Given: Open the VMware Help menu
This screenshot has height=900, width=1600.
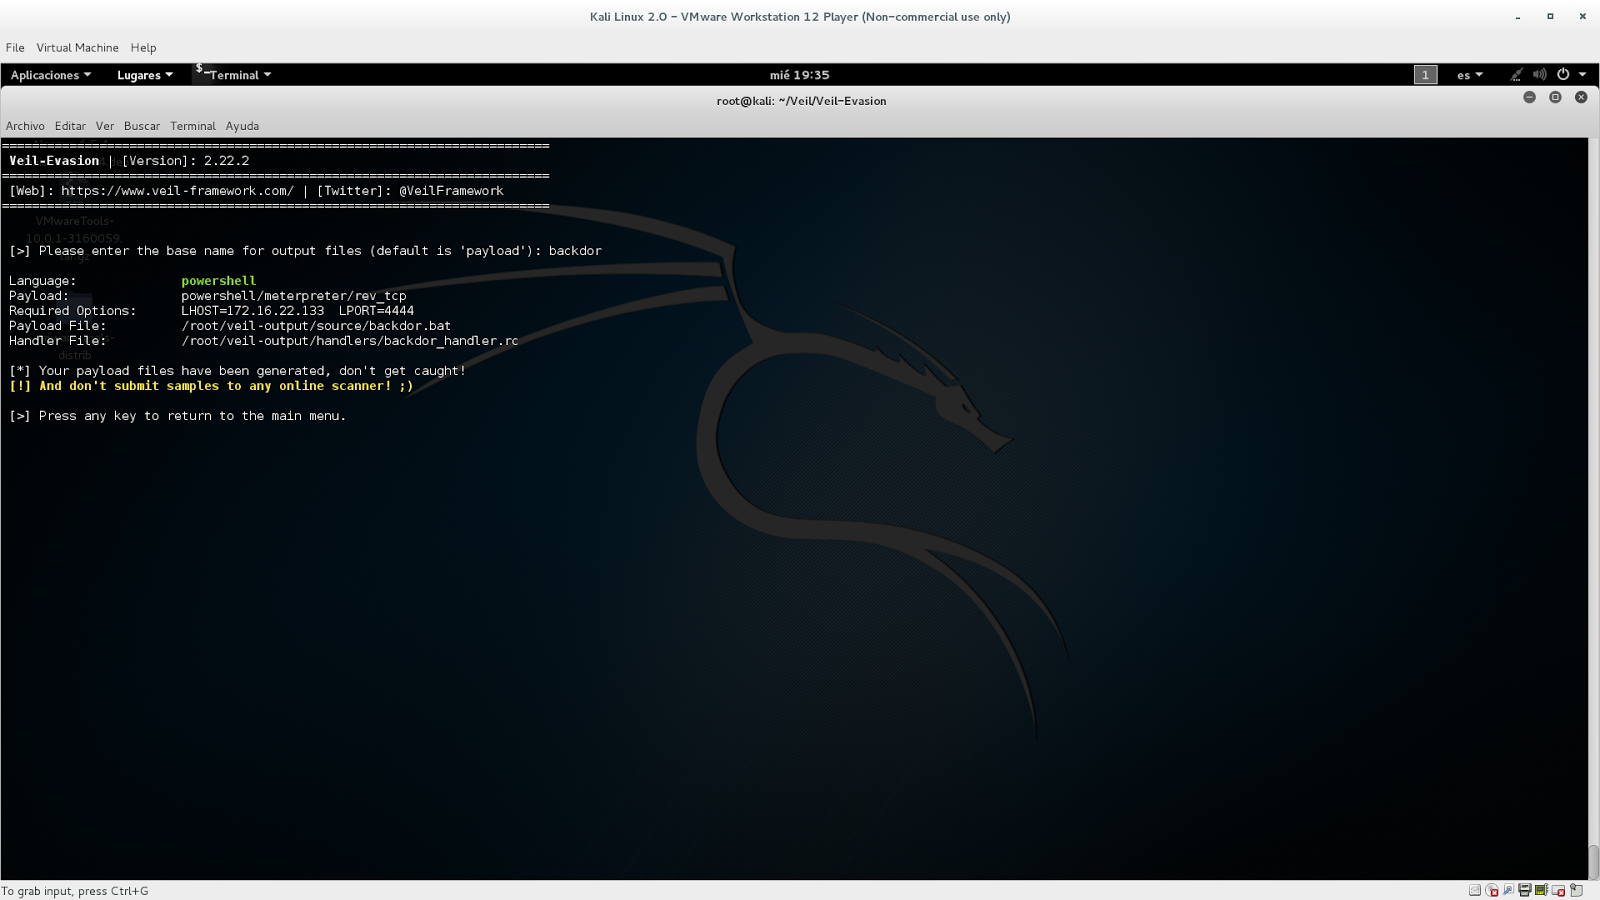Looking at the screenshot, I should click(x=143, y=48).
